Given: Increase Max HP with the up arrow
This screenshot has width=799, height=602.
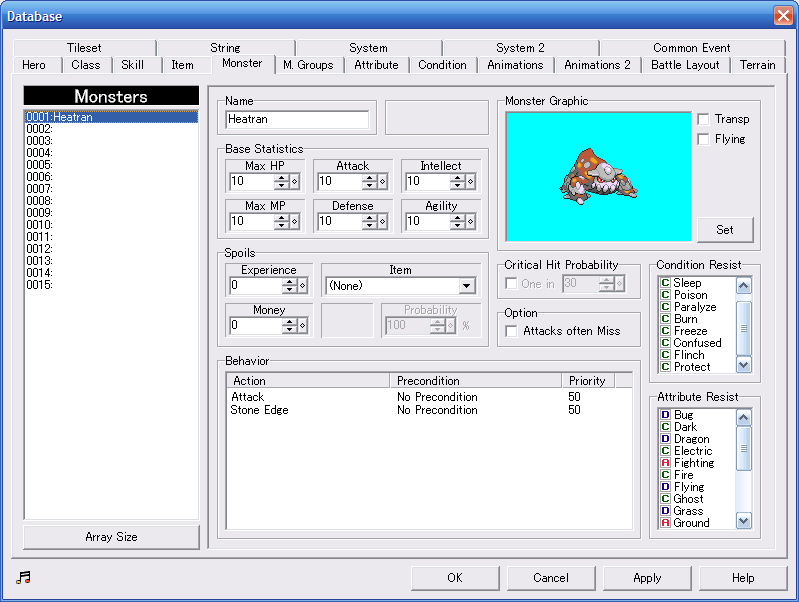Looking at the screenshot, I should 281,178.
